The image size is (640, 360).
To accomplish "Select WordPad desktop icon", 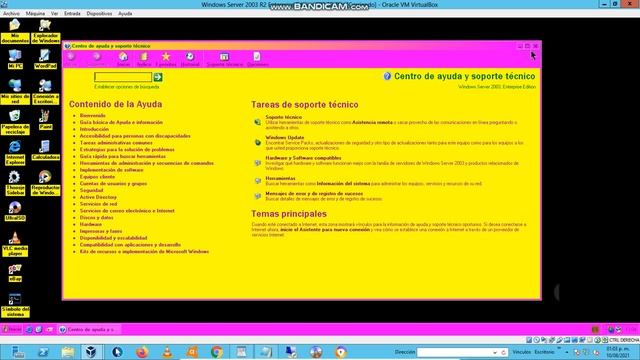I will coord(45,59).
